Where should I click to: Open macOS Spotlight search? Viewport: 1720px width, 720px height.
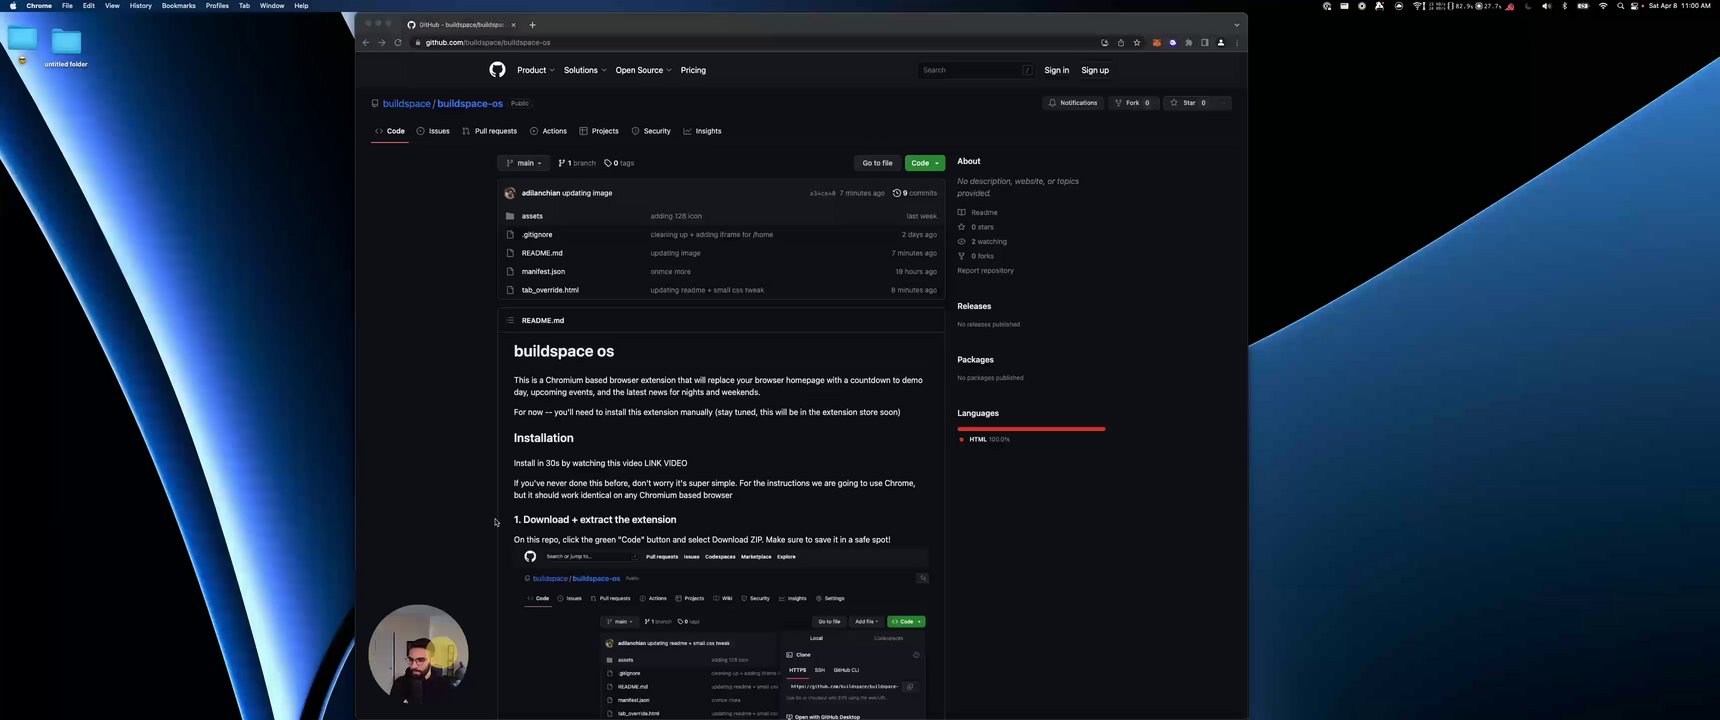(x=1620, y=6)
